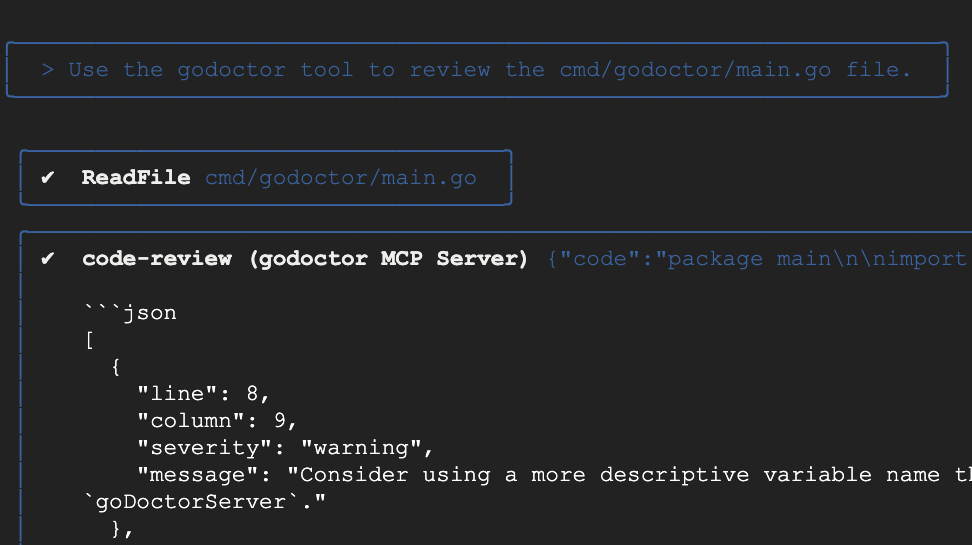The height and width of the screenshot is (545, 972).
Task: Click the checkmark beside code-review
Action: click(47, 259)
